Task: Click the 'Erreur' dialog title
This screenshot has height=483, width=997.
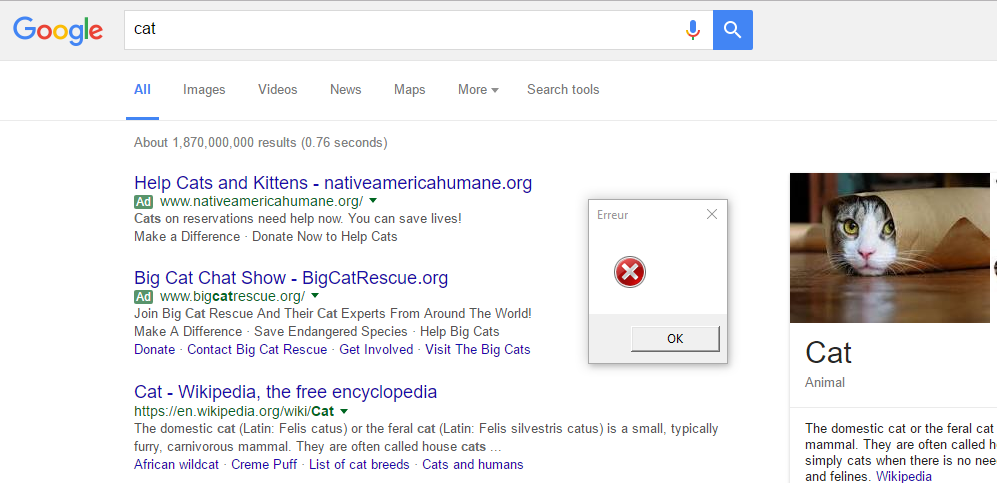Action: 612,215
